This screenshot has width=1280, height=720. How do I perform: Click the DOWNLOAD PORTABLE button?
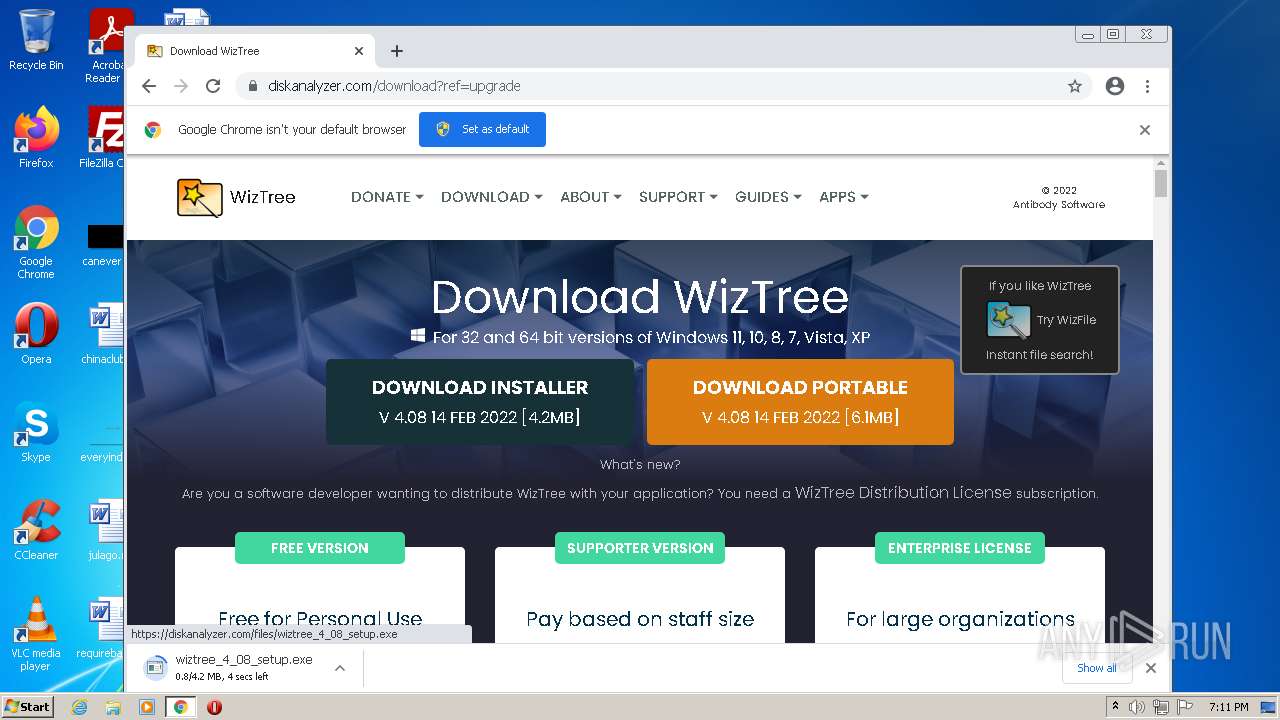pyautogui.click(x=800, y=402)
